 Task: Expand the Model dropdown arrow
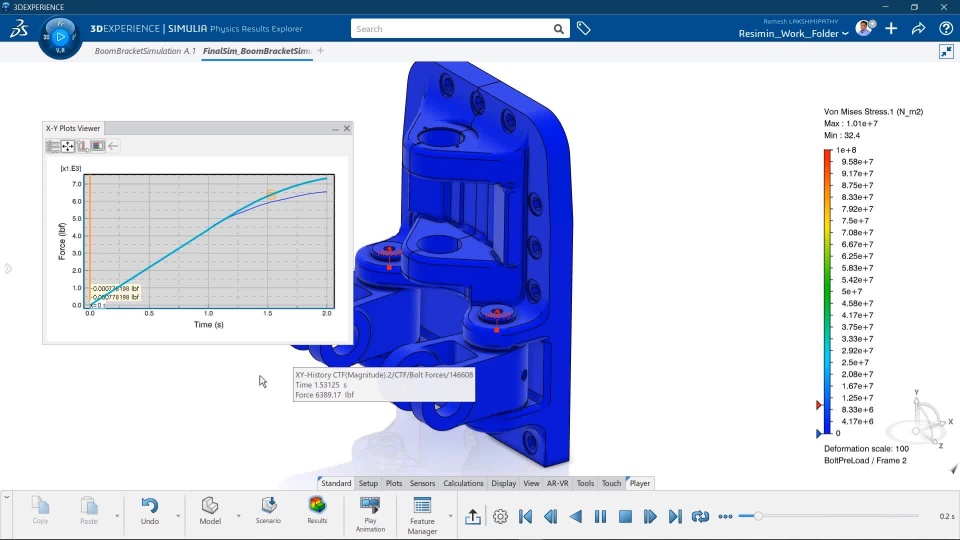click(x=238, y=516)
